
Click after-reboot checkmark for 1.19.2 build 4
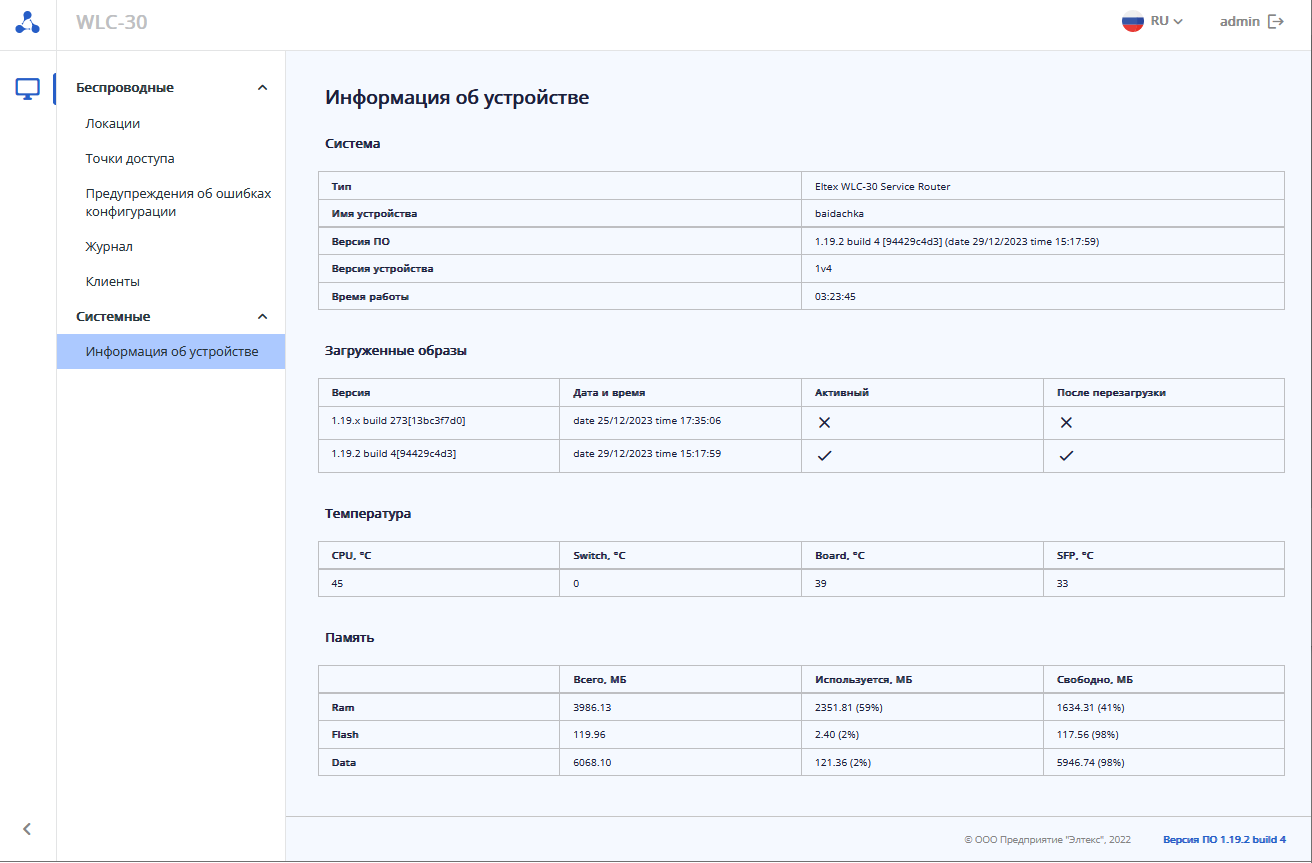(x=1066, y=456)
